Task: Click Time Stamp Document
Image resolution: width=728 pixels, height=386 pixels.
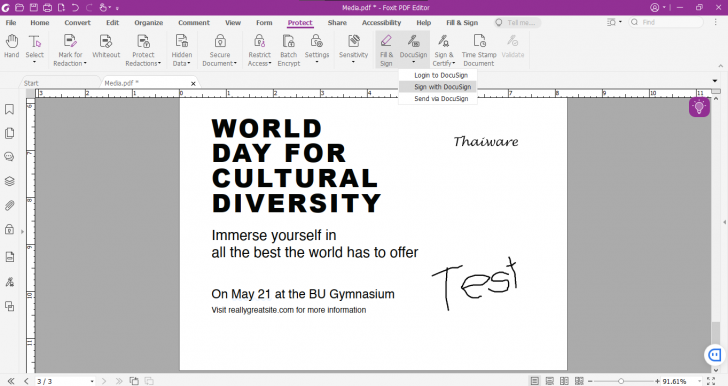Action: pyautogui.click(x=479, y=50)
